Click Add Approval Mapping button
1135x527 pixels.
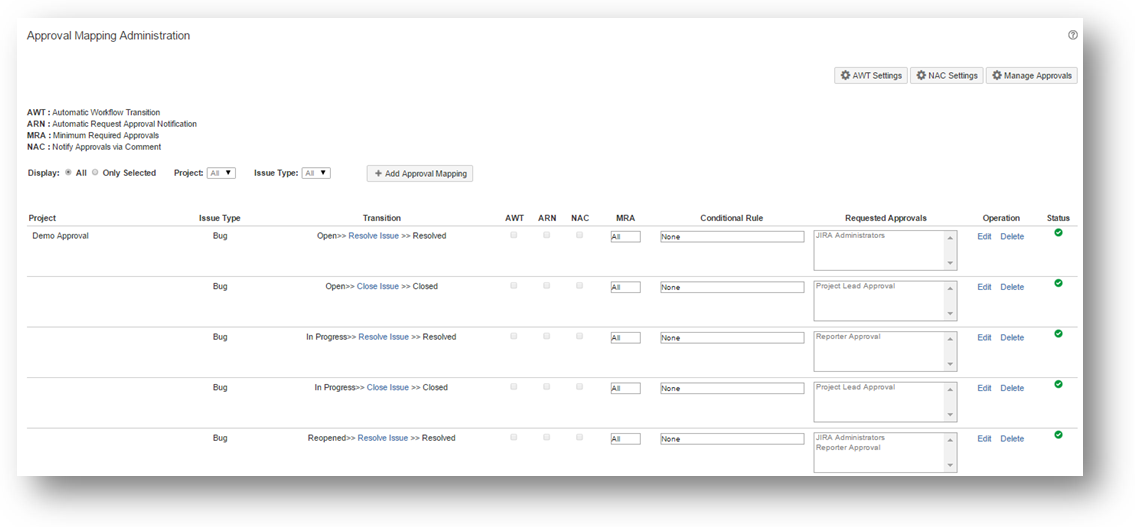420,174
